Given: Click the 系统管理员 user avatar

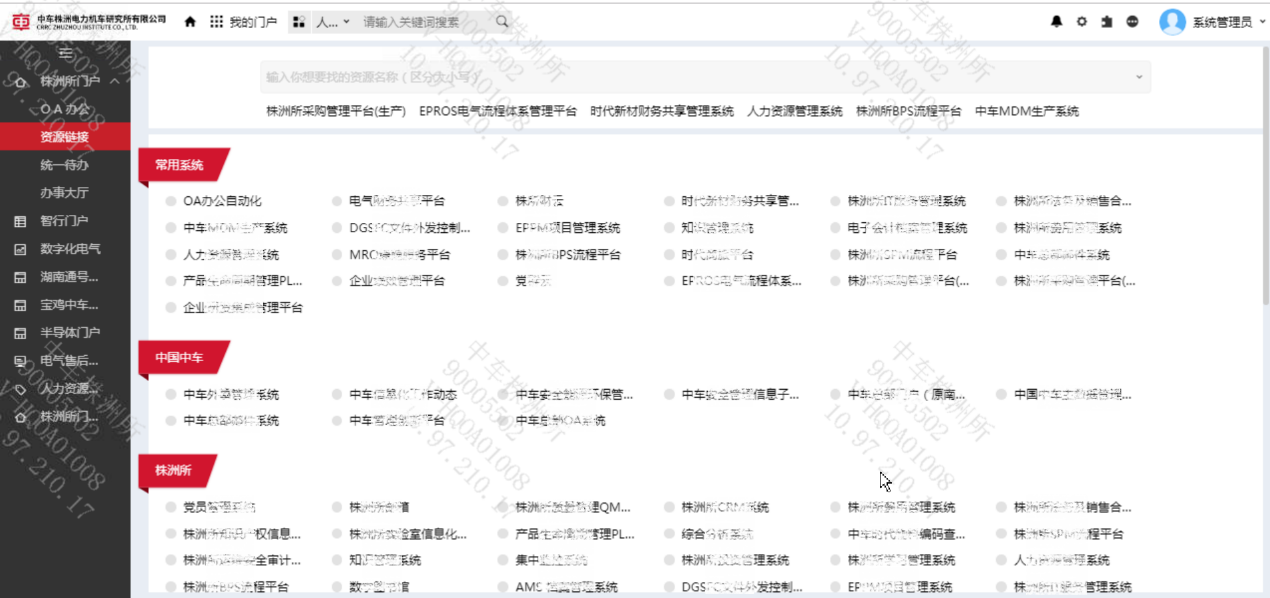Looking at the screenshot, I should 1172,22.
